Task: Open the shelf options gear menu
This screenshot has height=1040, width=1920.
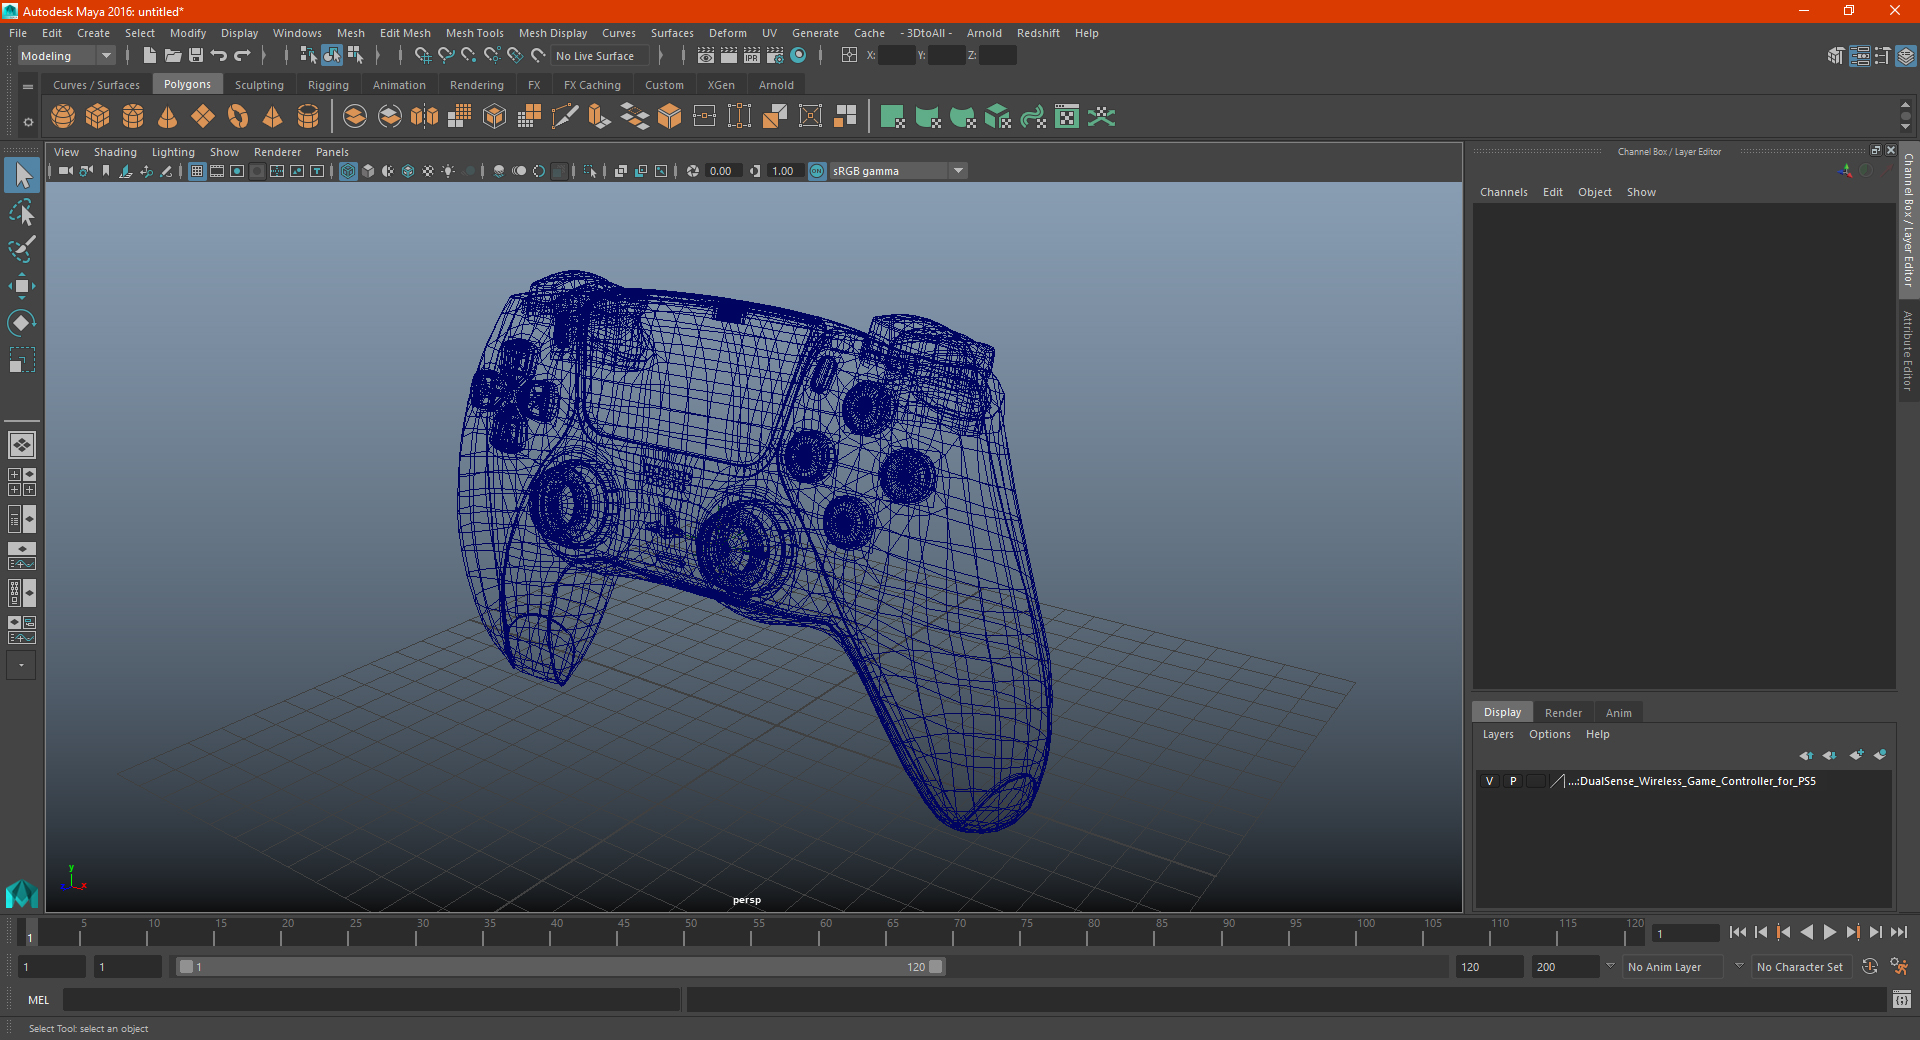Action: pyautogui.click(x=28, y=122)
